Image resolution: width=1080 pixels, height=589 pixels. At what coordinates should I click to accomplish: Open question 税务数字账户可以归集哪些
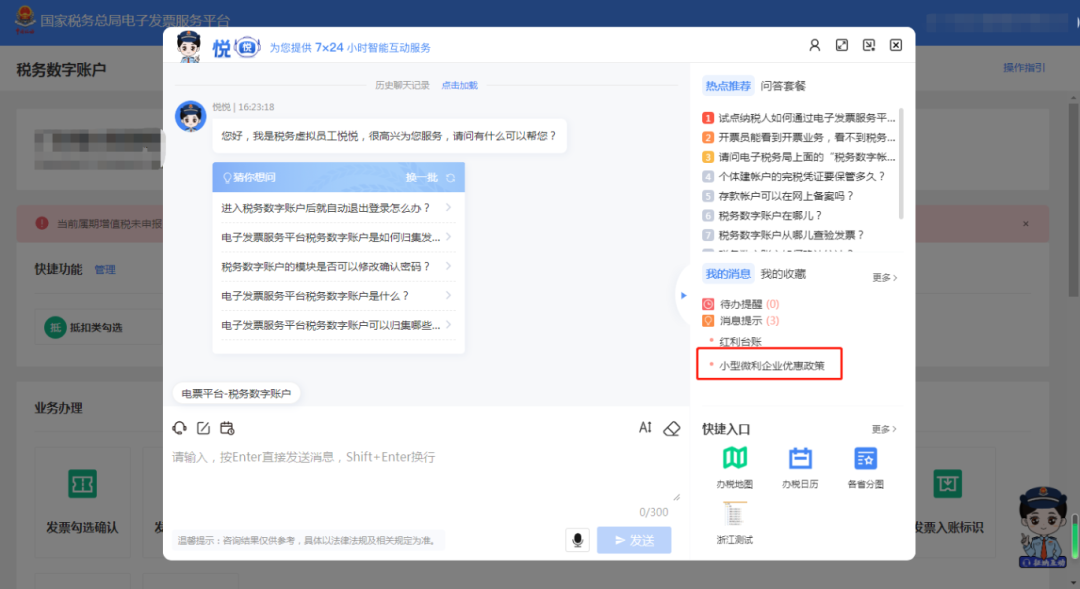(x=338, y=325)
